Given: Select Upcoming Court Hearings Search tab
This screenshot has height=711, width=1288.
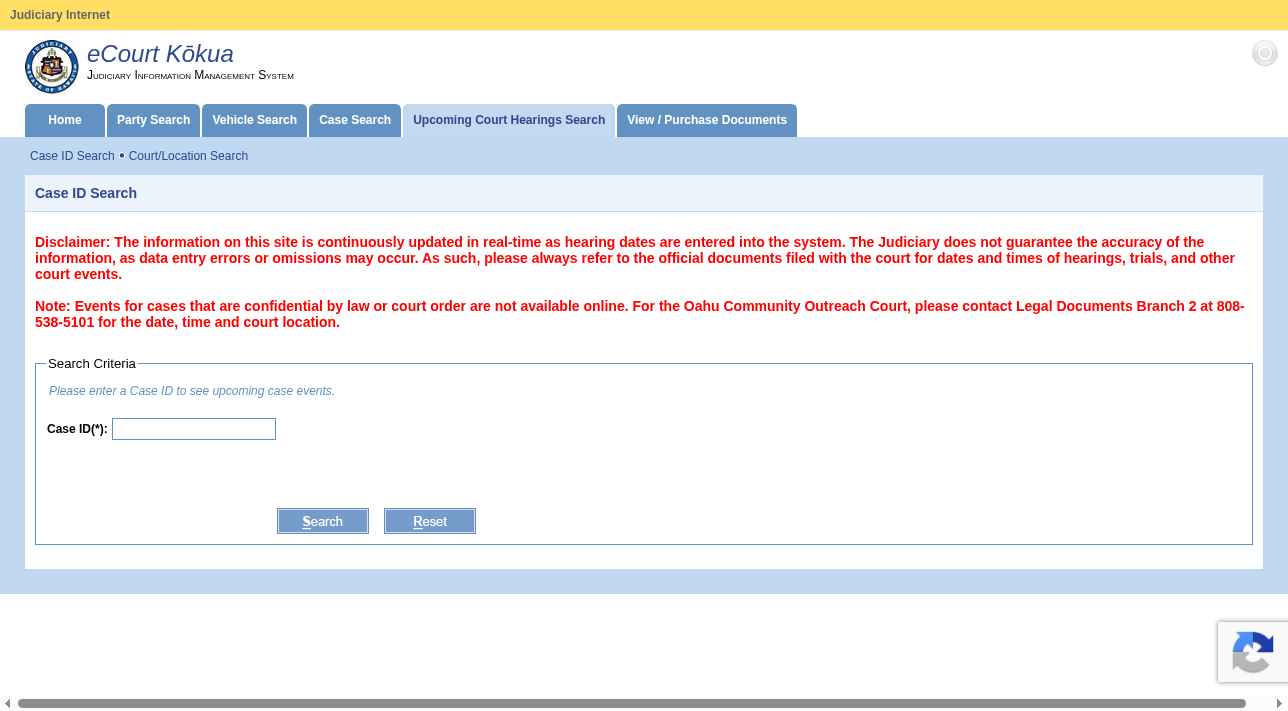Looking at the screenshot, I should [509, 120].
